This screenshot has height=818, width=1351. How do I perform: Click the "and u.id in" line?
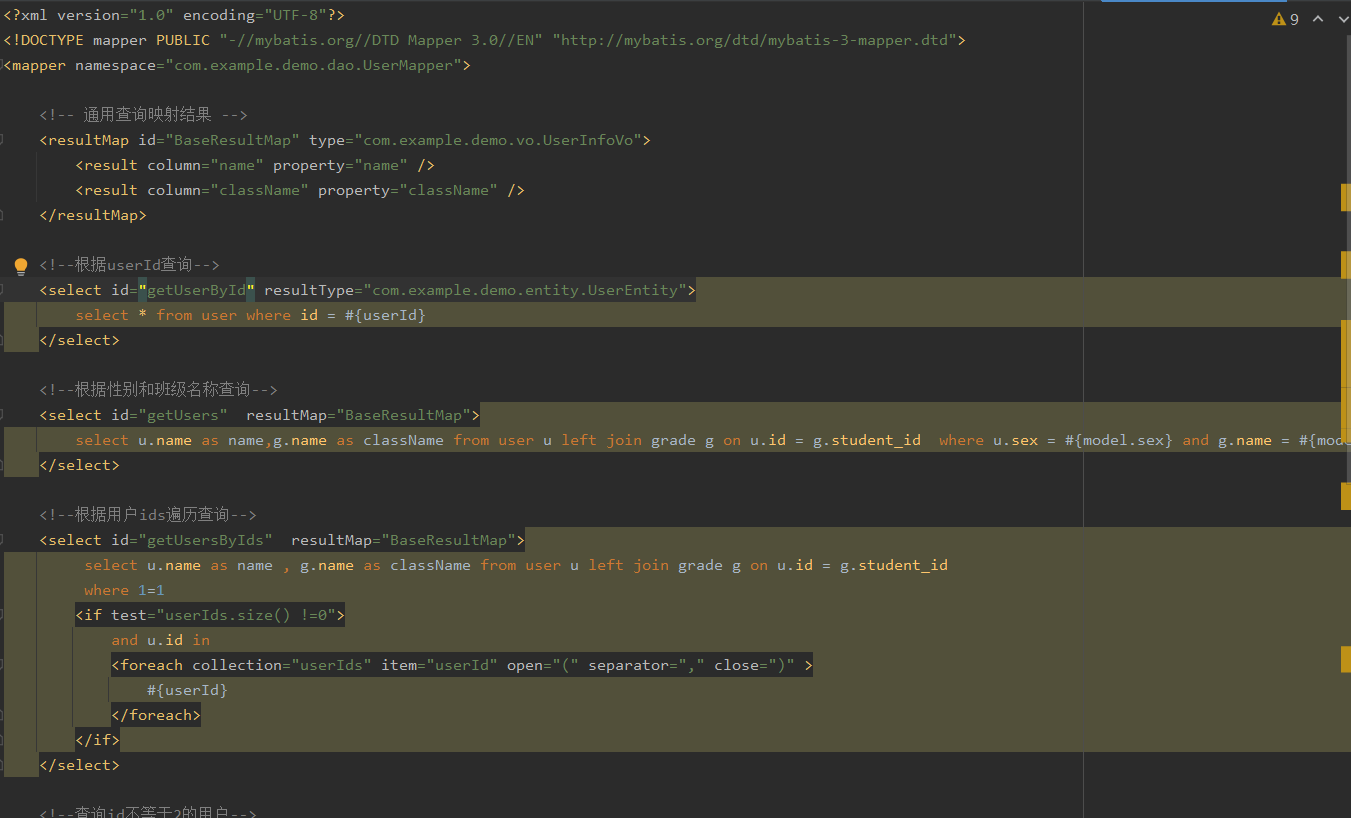tap(160, 640)
